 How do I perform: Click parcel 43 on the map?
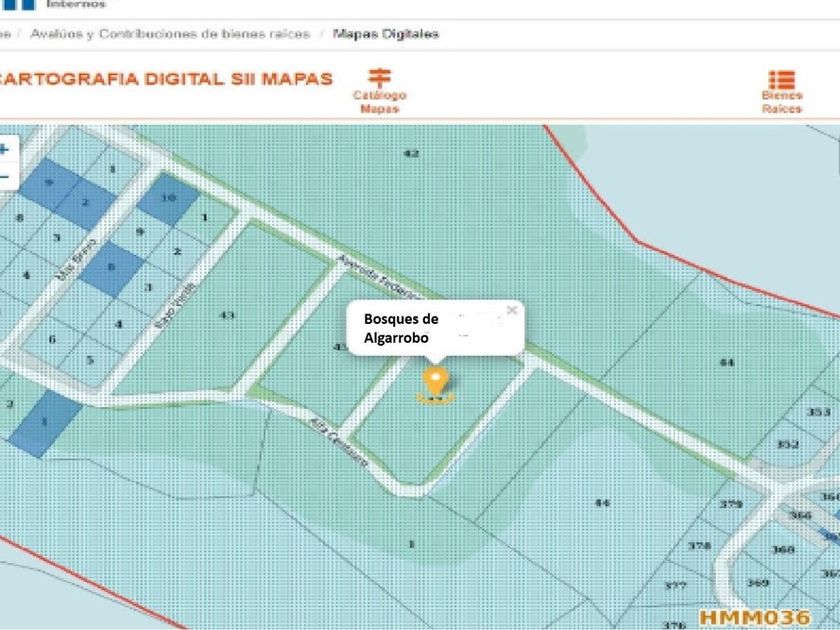coord(227,315)
